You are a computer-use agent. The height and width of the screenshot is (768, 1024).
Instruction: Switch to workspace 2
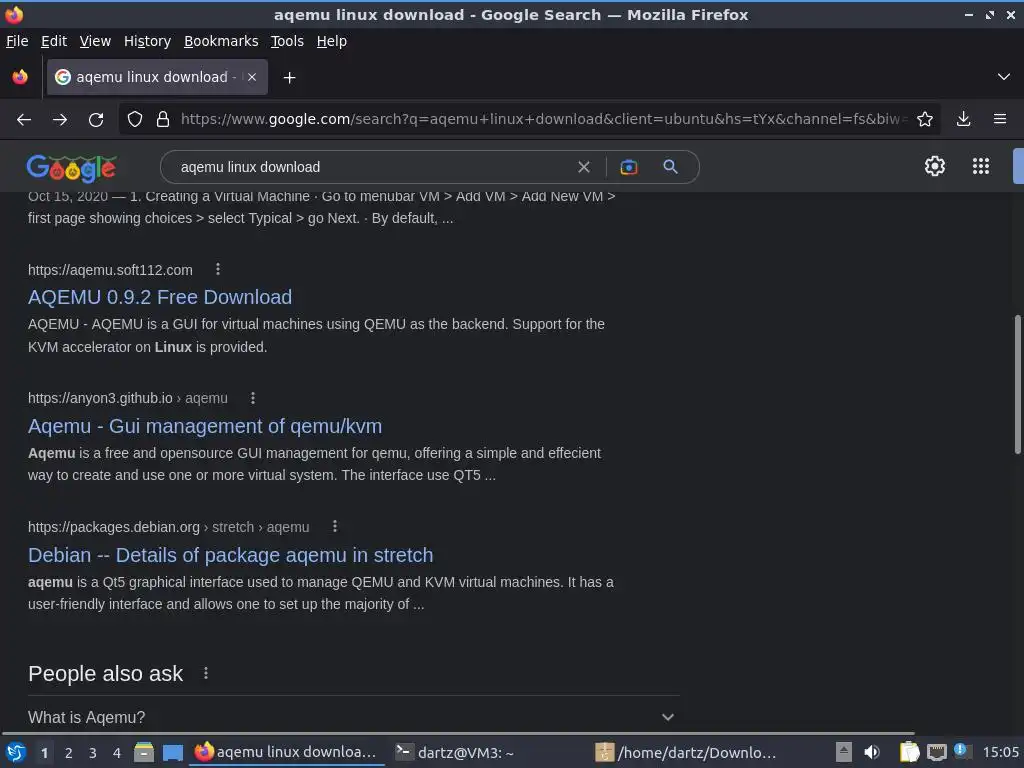(x=69, y=753)
